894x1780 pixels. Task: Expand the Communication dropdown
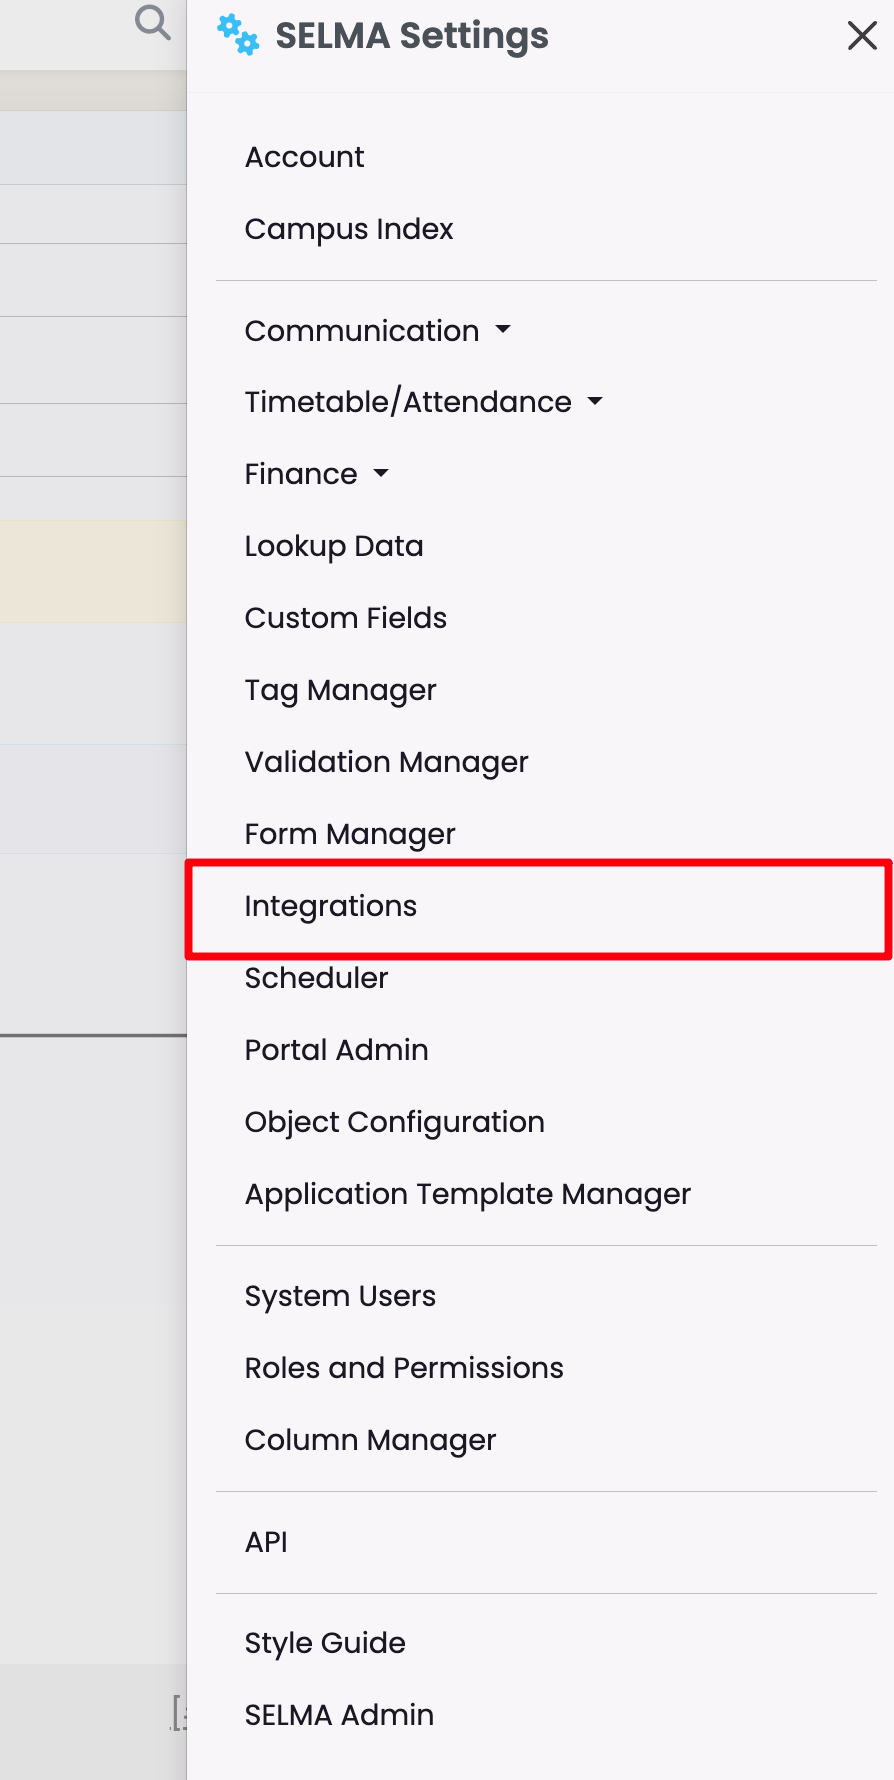click(x=377, y=331)
